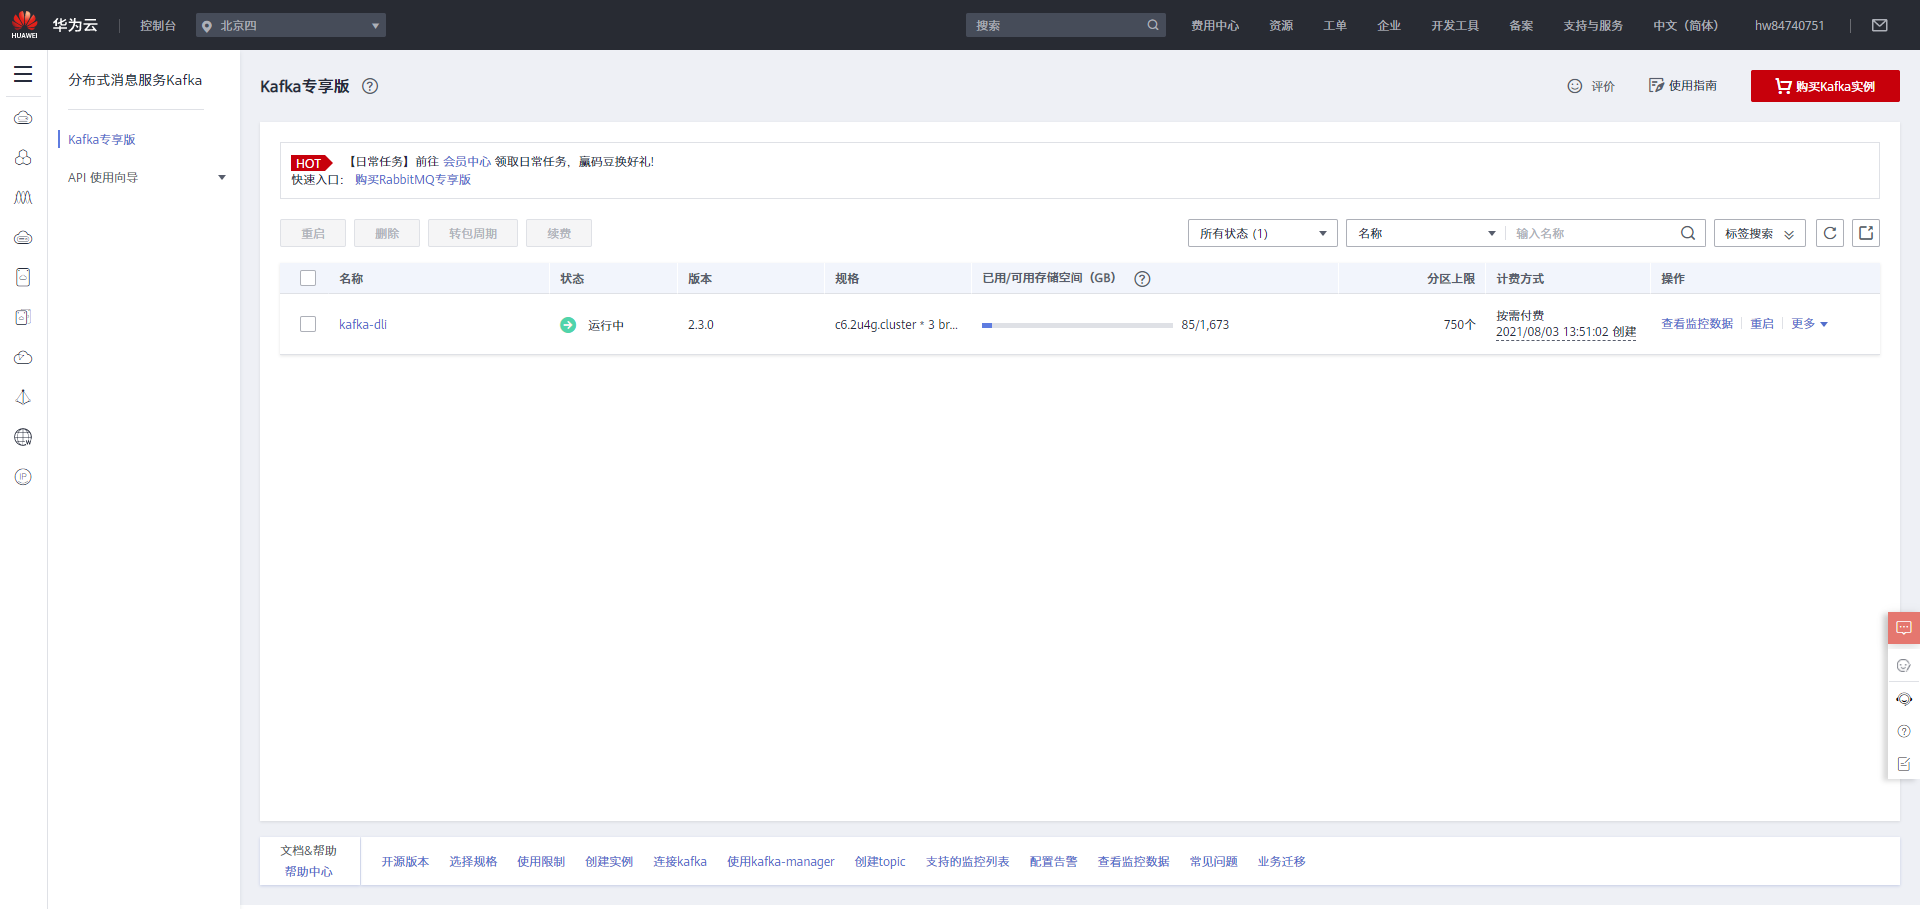The image size is (1920, 909).
Task: Open the 工单 top menu
Action: 1335,25
